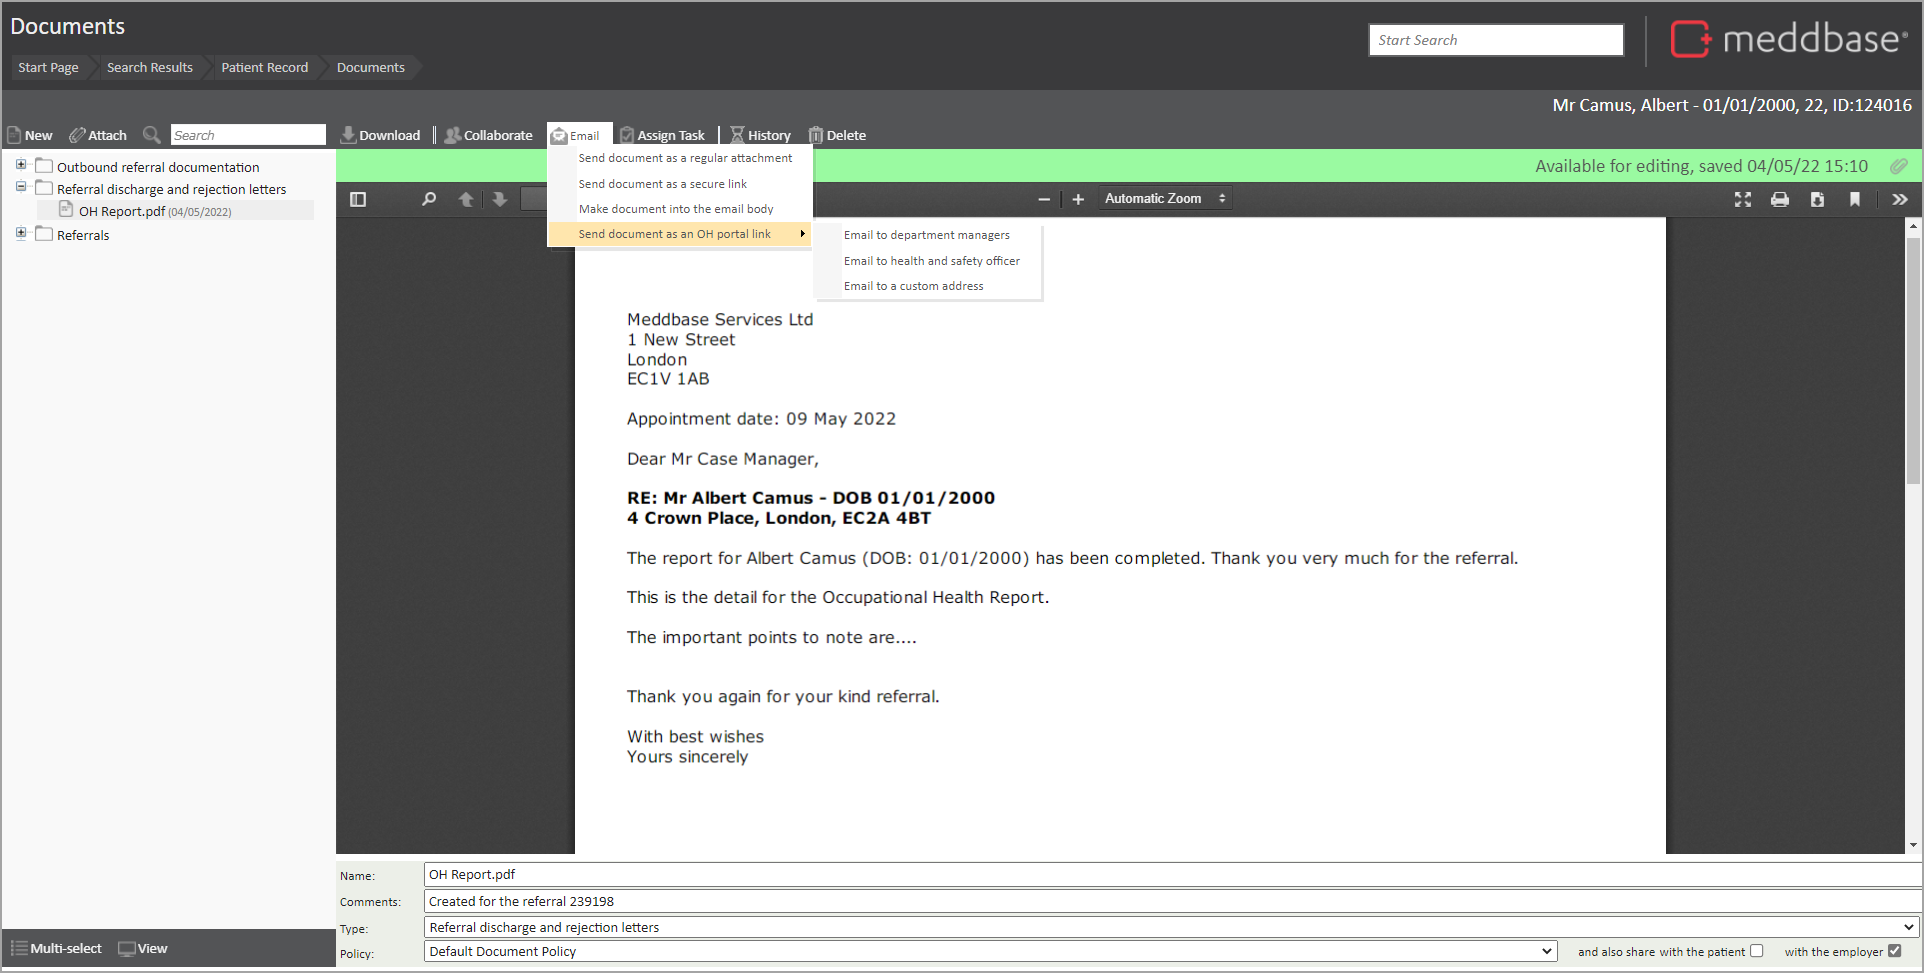Click the PDF download icon in viewer

coord(1817,199)
